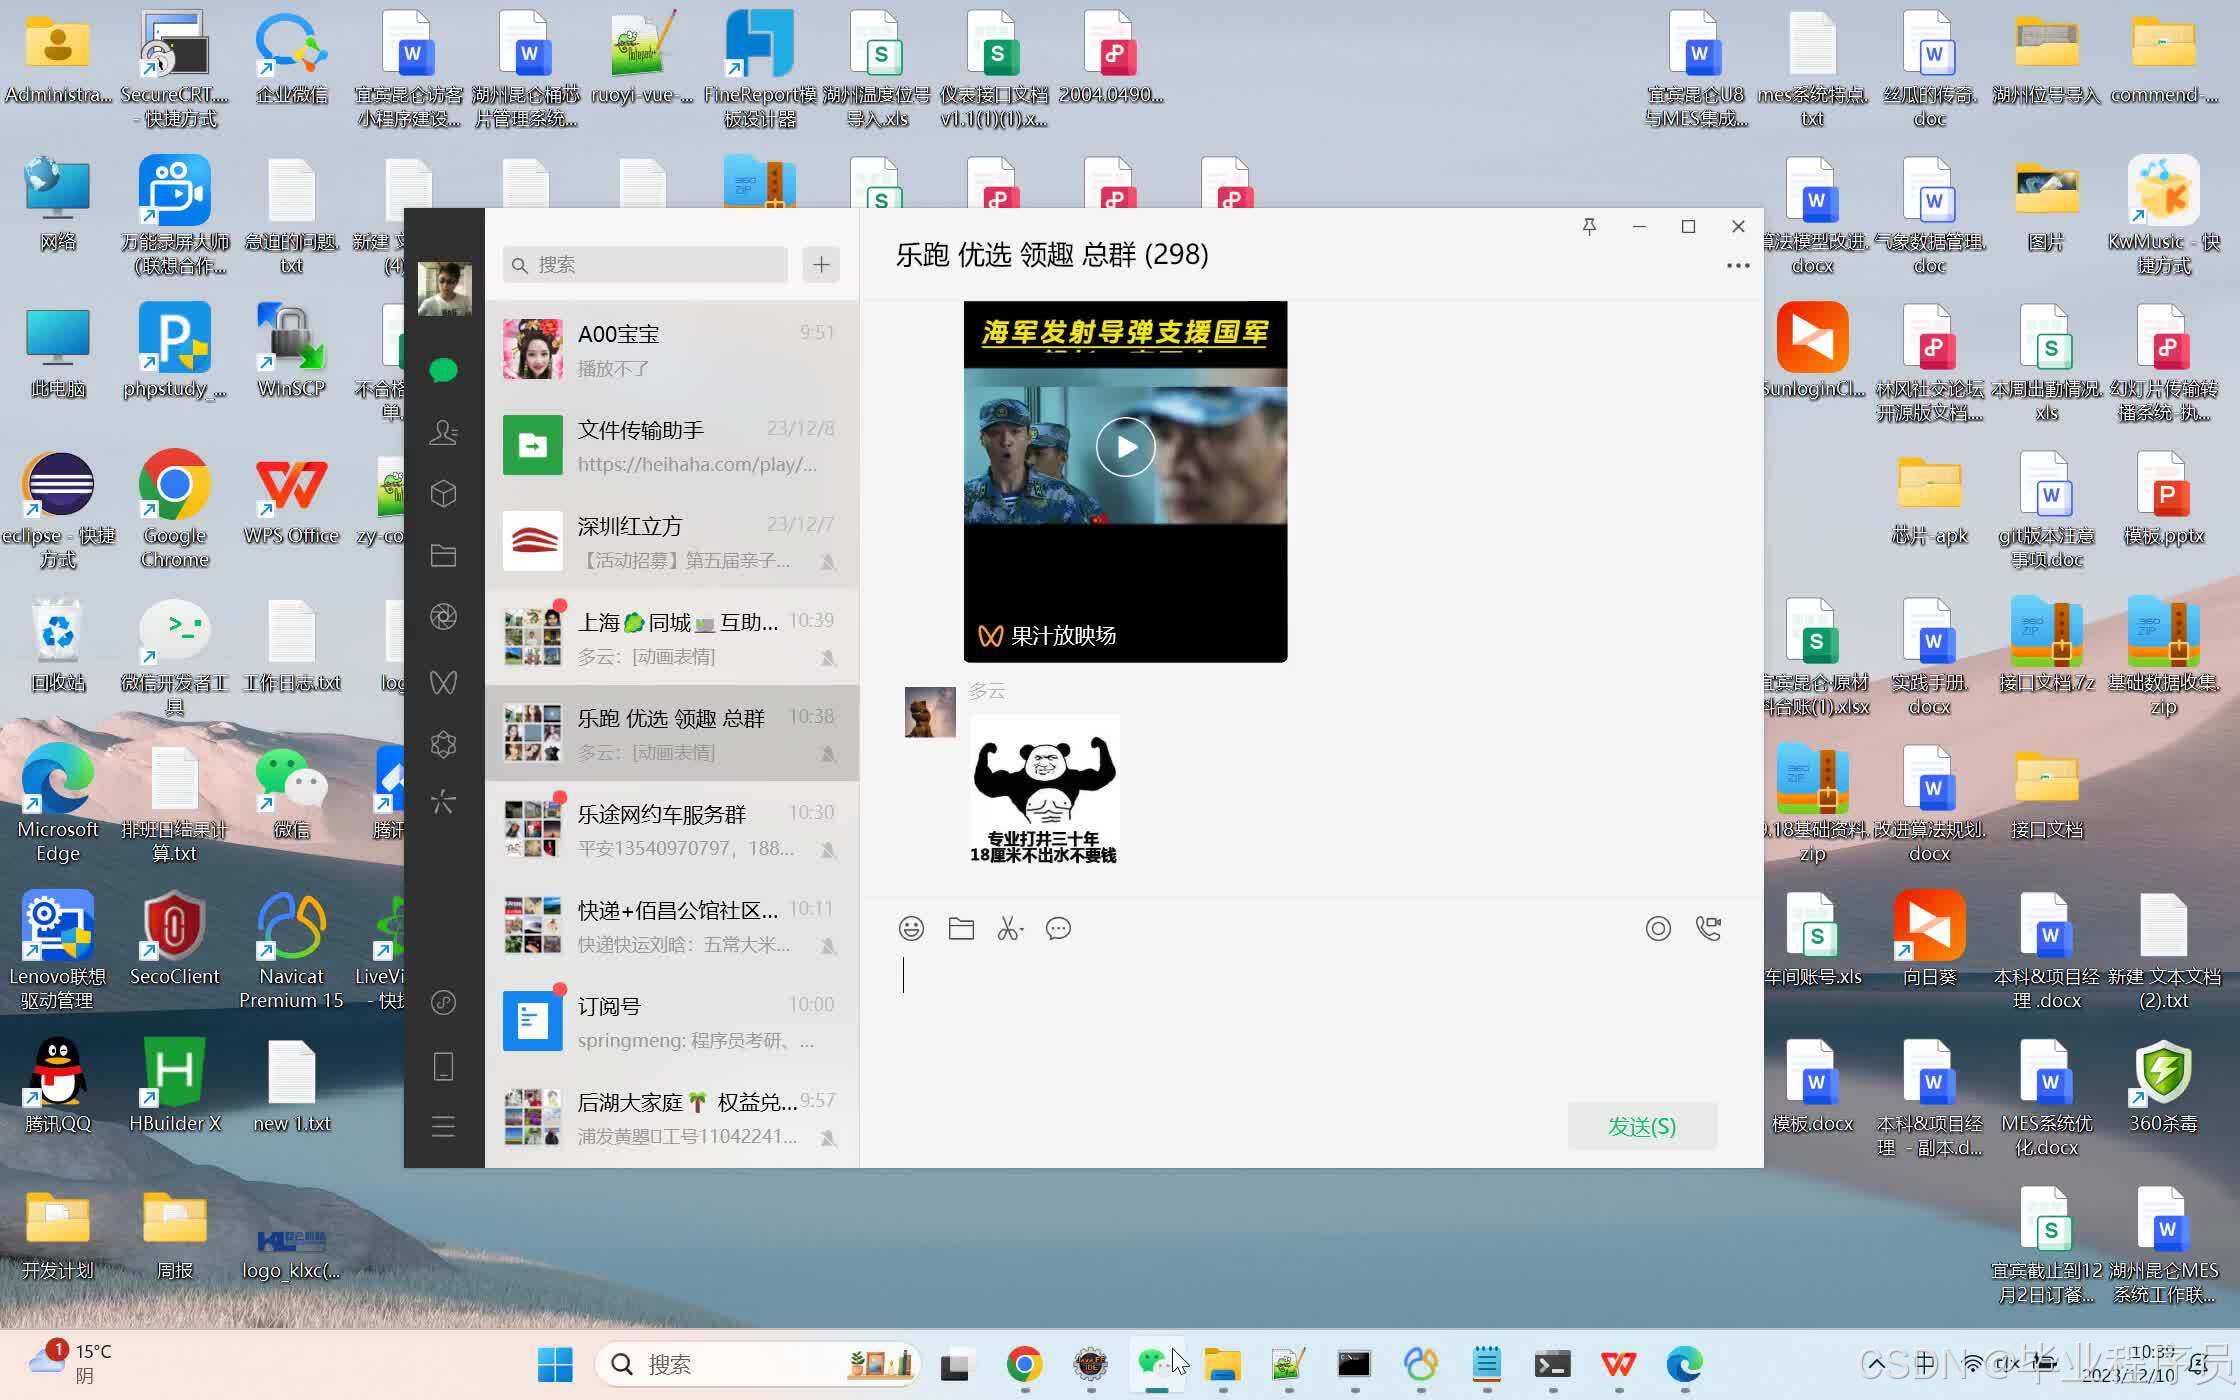2240x1400 pixels.
Task: Select the Google Chrome desktop shortcut
Action: pos(174,509)
